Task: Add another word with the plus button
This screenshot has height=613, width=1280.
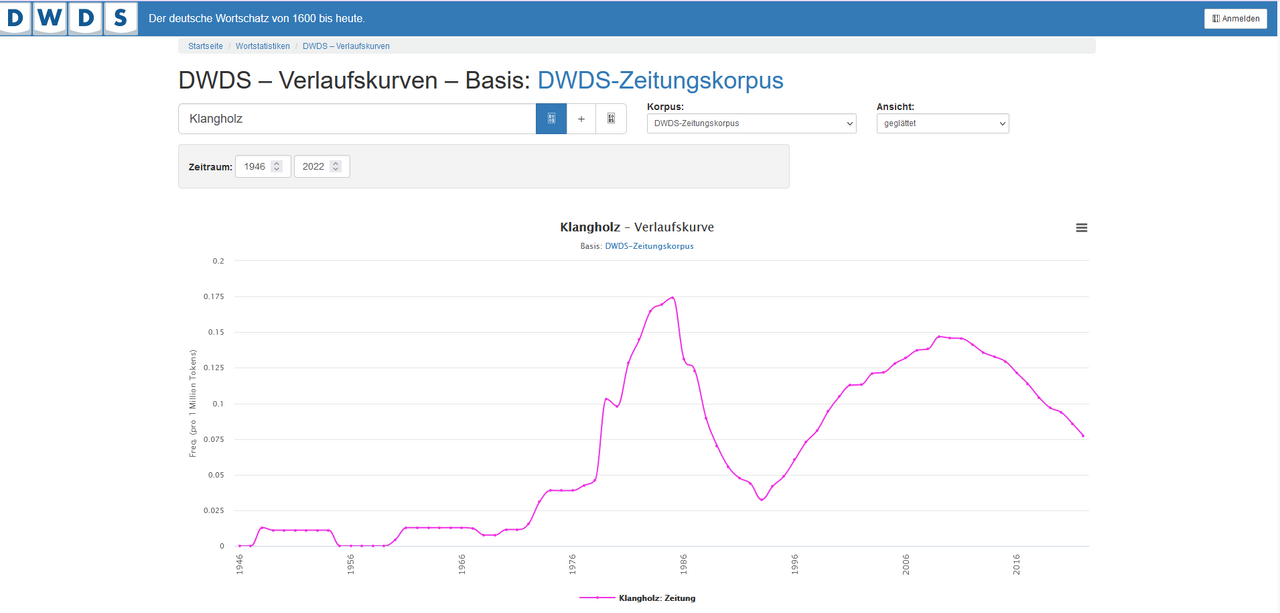Action: [581, 119]
